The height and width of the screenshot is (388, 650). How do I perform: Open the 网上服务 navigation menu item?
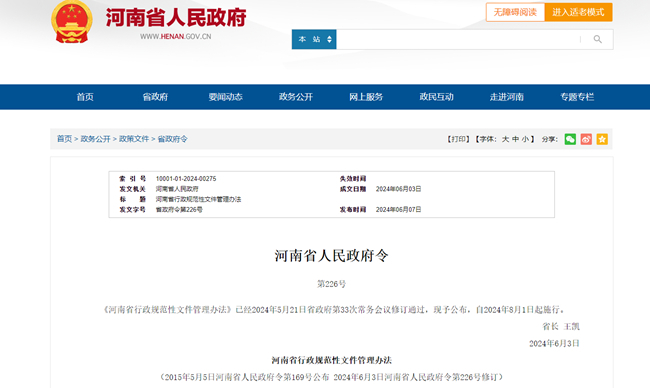[x=366, y=97]
